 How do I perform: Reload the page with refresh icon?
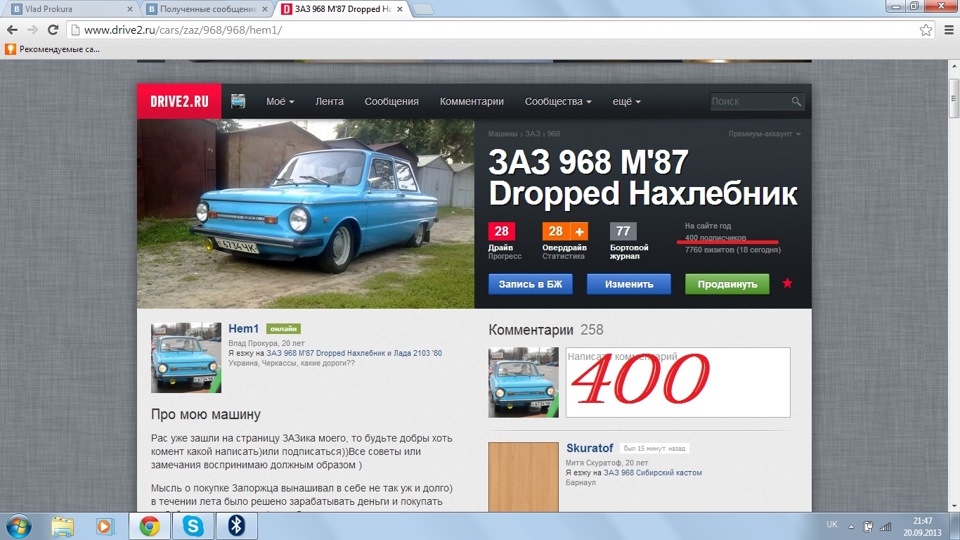coord(53,29)
